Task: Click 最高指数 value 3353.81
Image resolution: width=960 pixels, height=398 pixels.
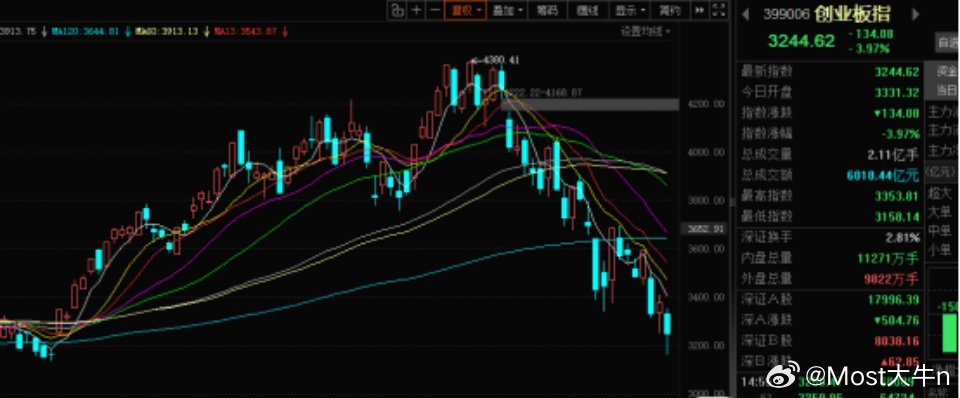Action: point(896,196)
